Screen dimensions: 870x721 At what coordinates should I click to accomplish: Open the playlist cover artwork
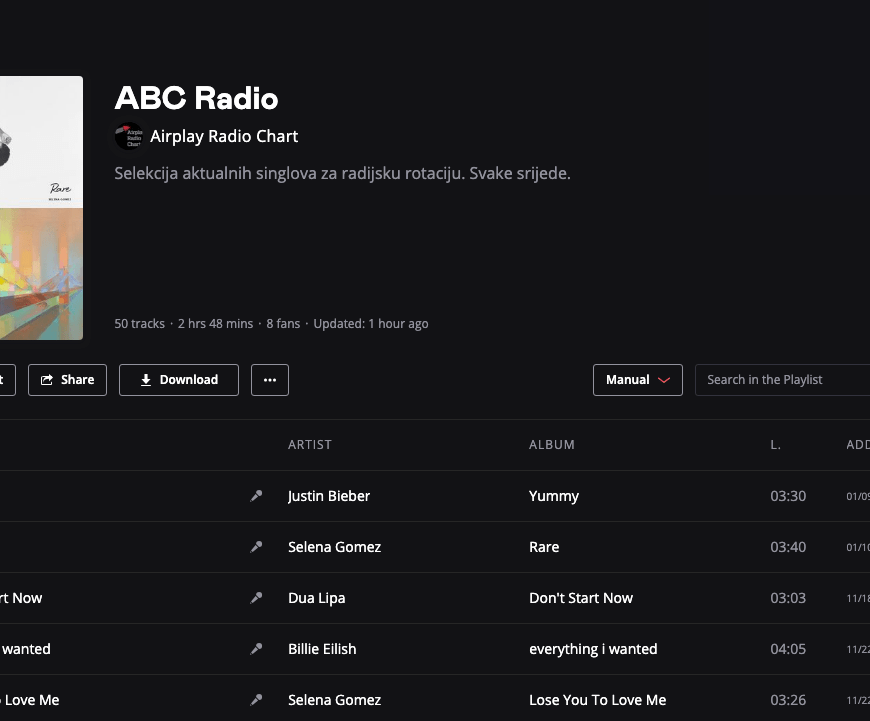[40, 208]
